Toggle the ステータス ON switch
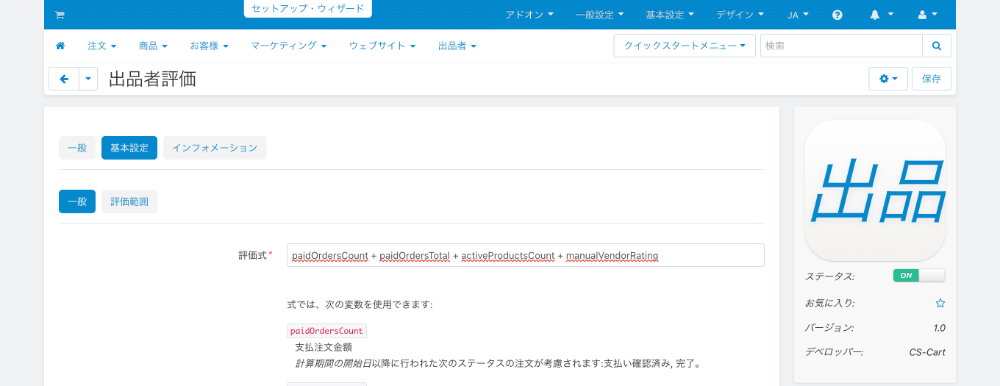Image resolution: width=1000 pixels, height=386 pixels. click(x=919, y=276)
